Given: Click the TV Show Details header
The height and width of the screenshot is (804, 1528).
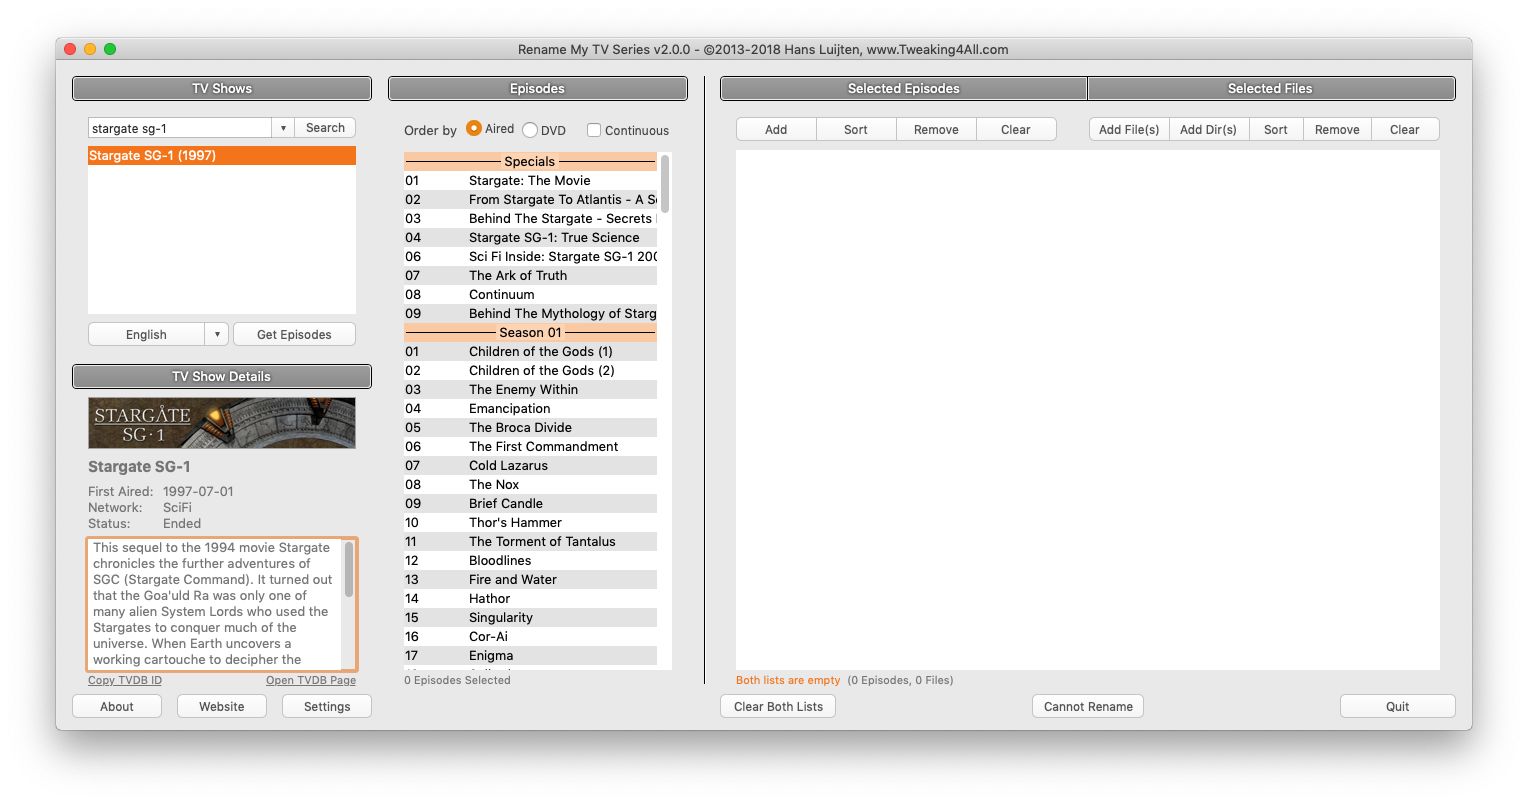Looking at the screenshot, I should 222,377.
